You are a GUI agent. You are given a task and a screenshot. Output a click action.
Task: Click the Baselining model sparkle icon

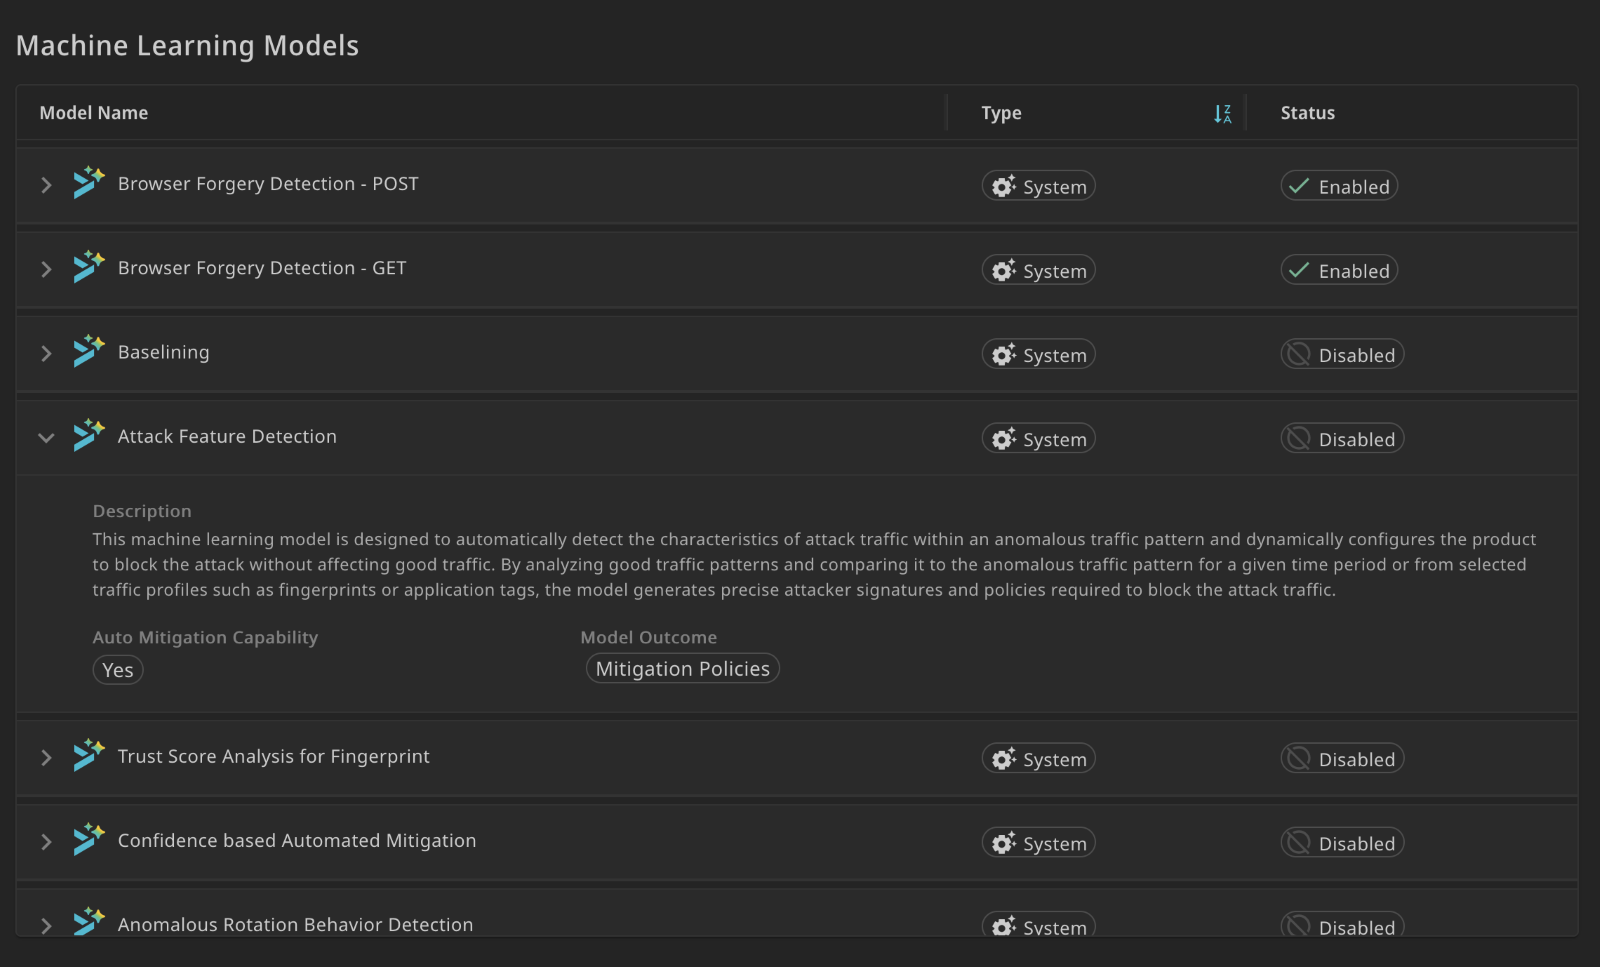(88, 351)
